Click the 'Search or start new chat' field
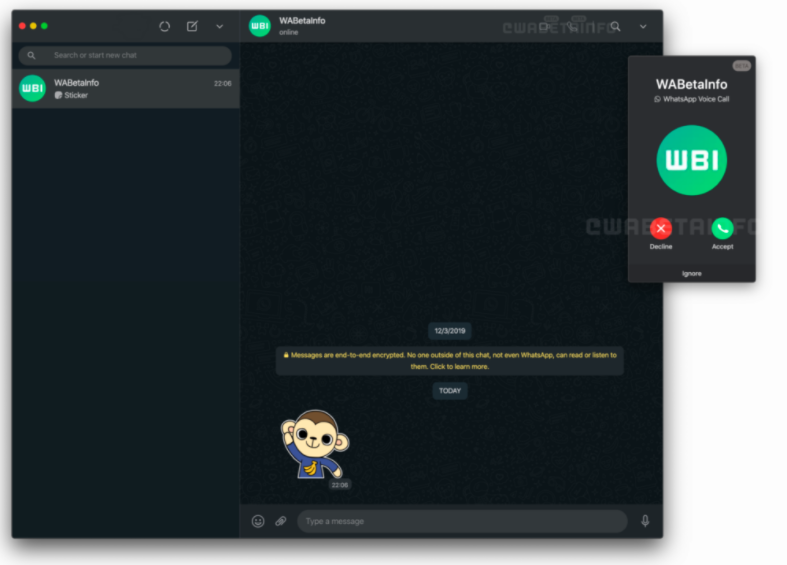The height and width of the screenshot is (565, 787). [130, 55]
